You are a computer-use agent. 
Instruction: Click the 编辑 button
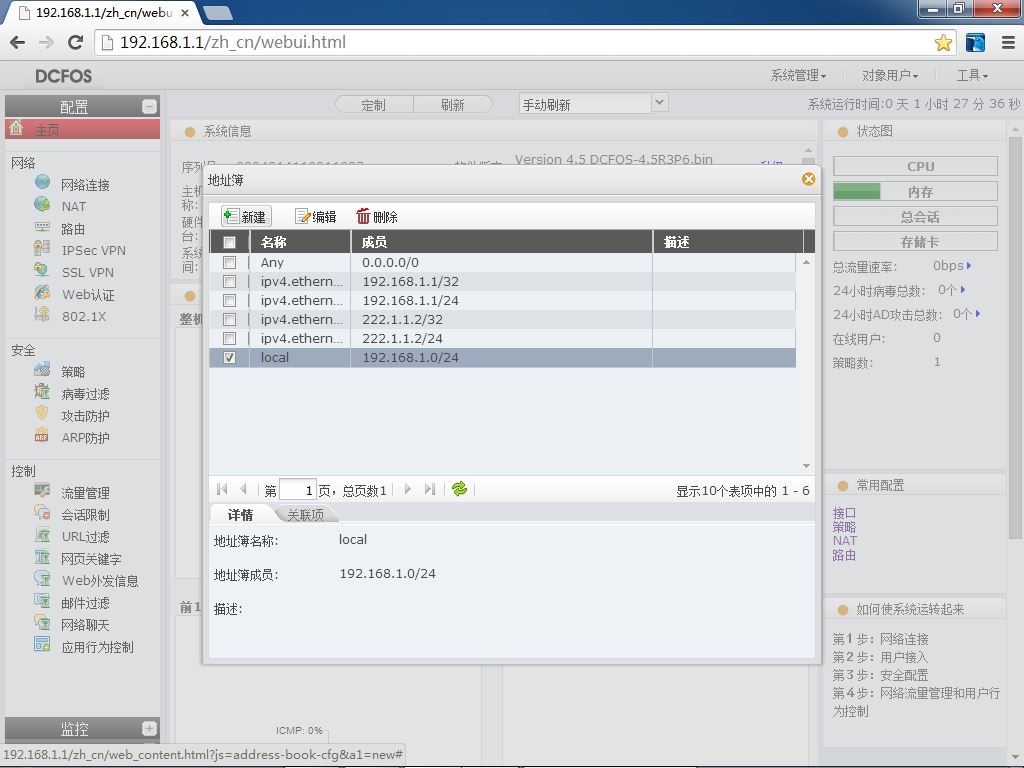[316, 216]
